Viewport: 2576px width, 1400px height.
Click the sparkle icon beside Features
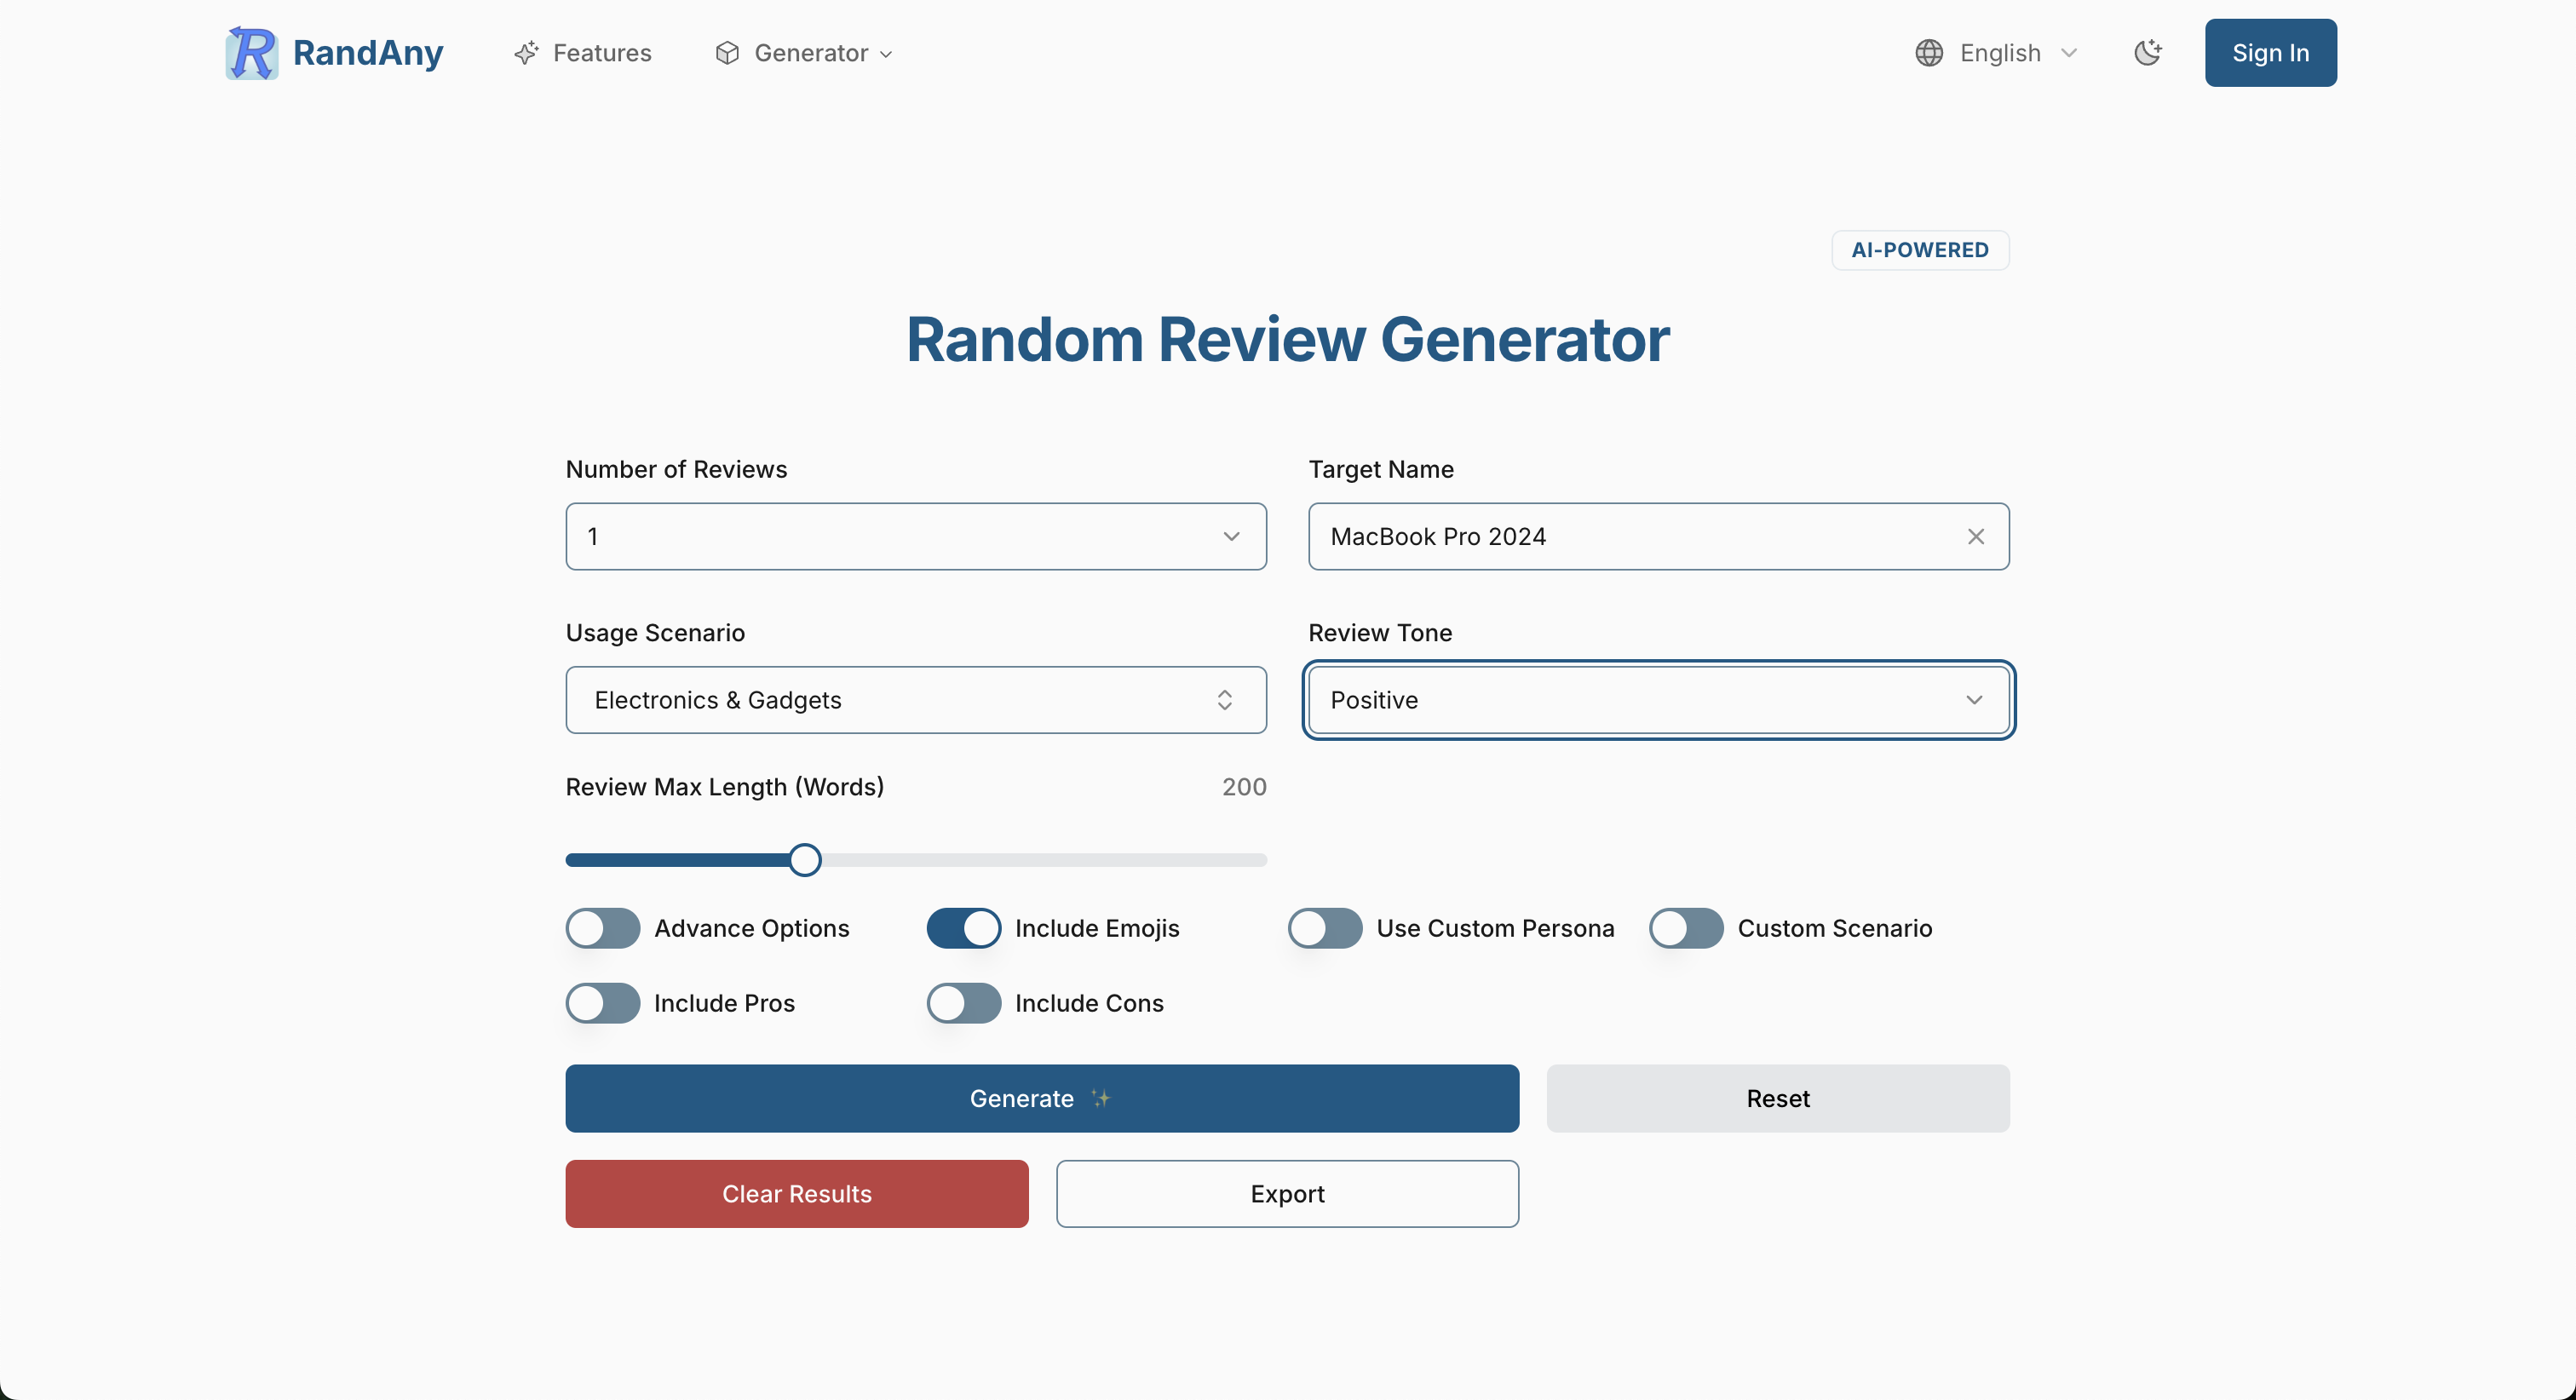(x=526, y=53)
